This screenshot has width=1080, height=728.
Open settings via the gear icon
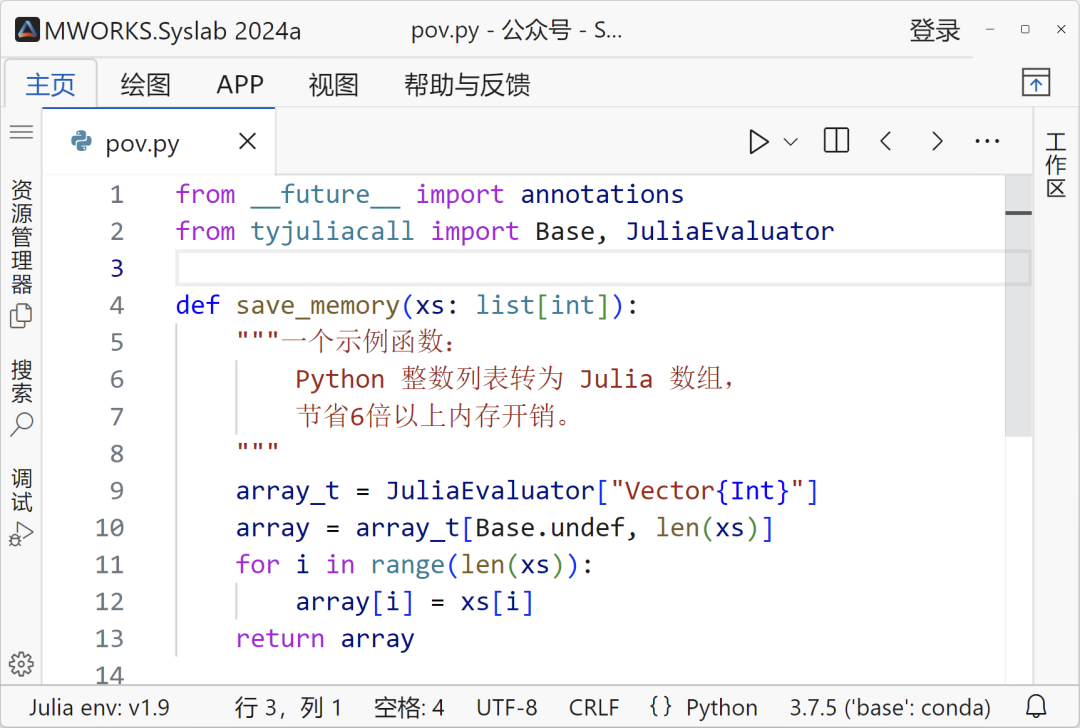21,663
